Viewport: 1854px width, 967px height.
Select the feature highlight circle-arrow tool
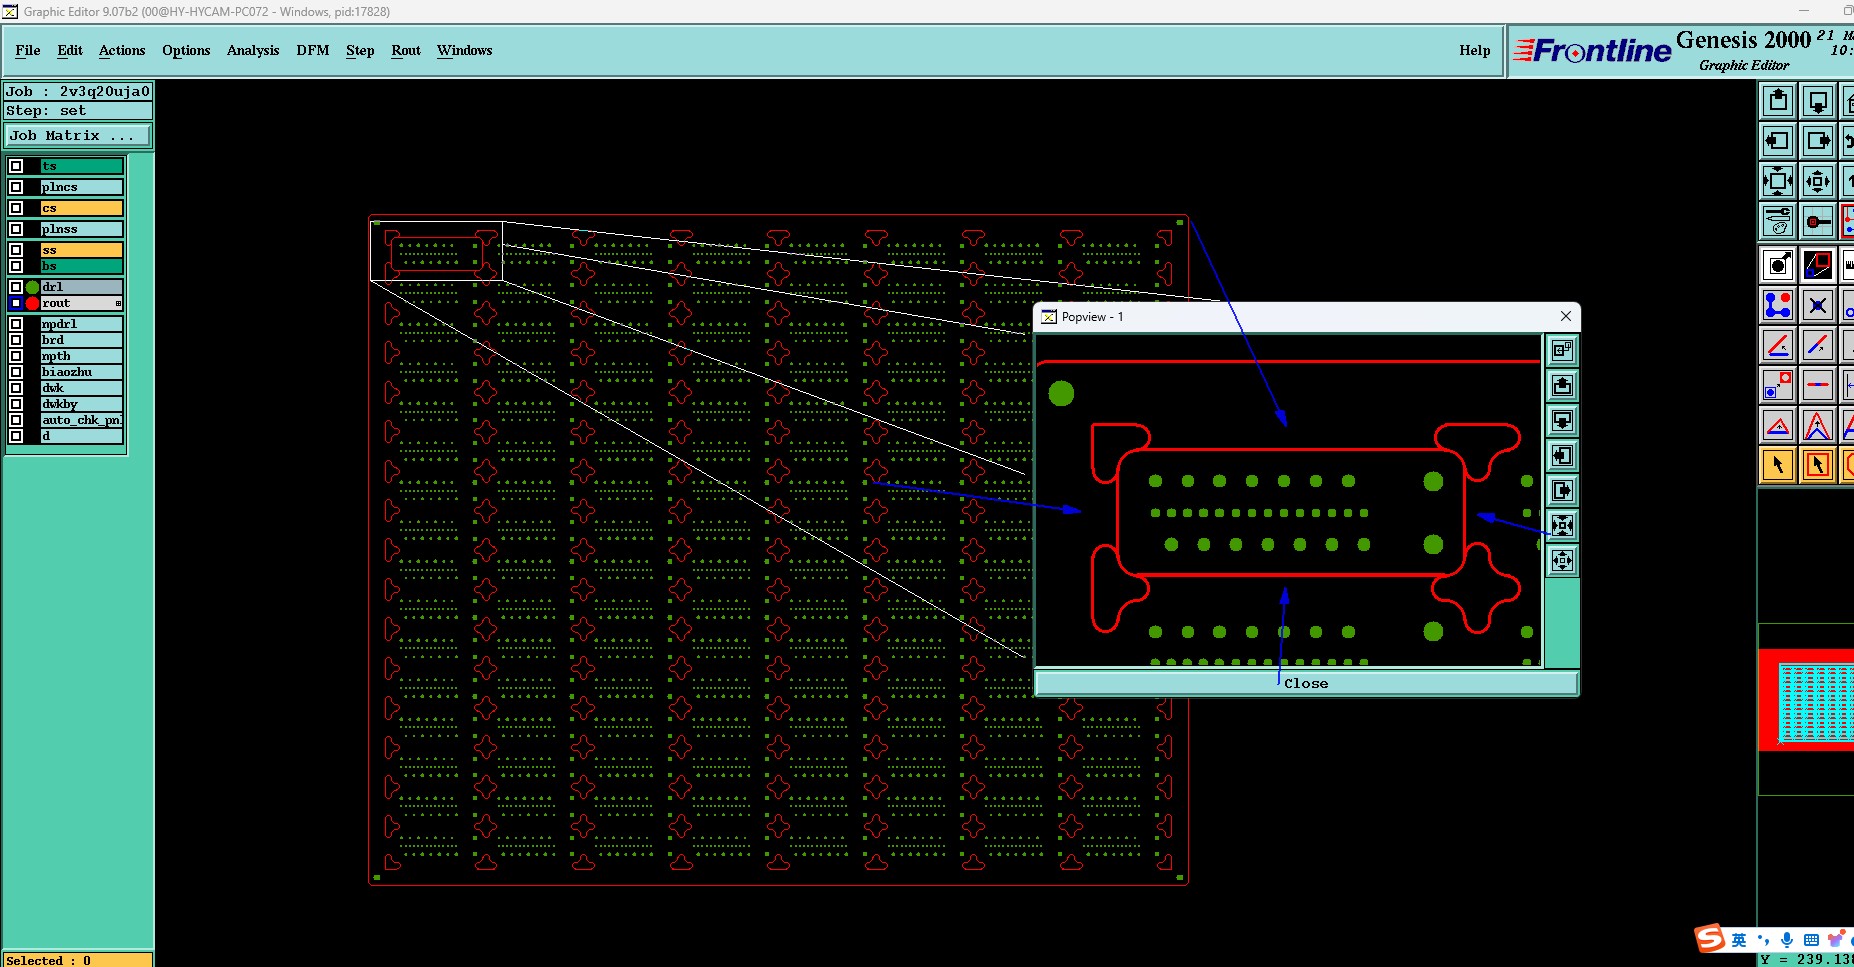(1778, 265)
